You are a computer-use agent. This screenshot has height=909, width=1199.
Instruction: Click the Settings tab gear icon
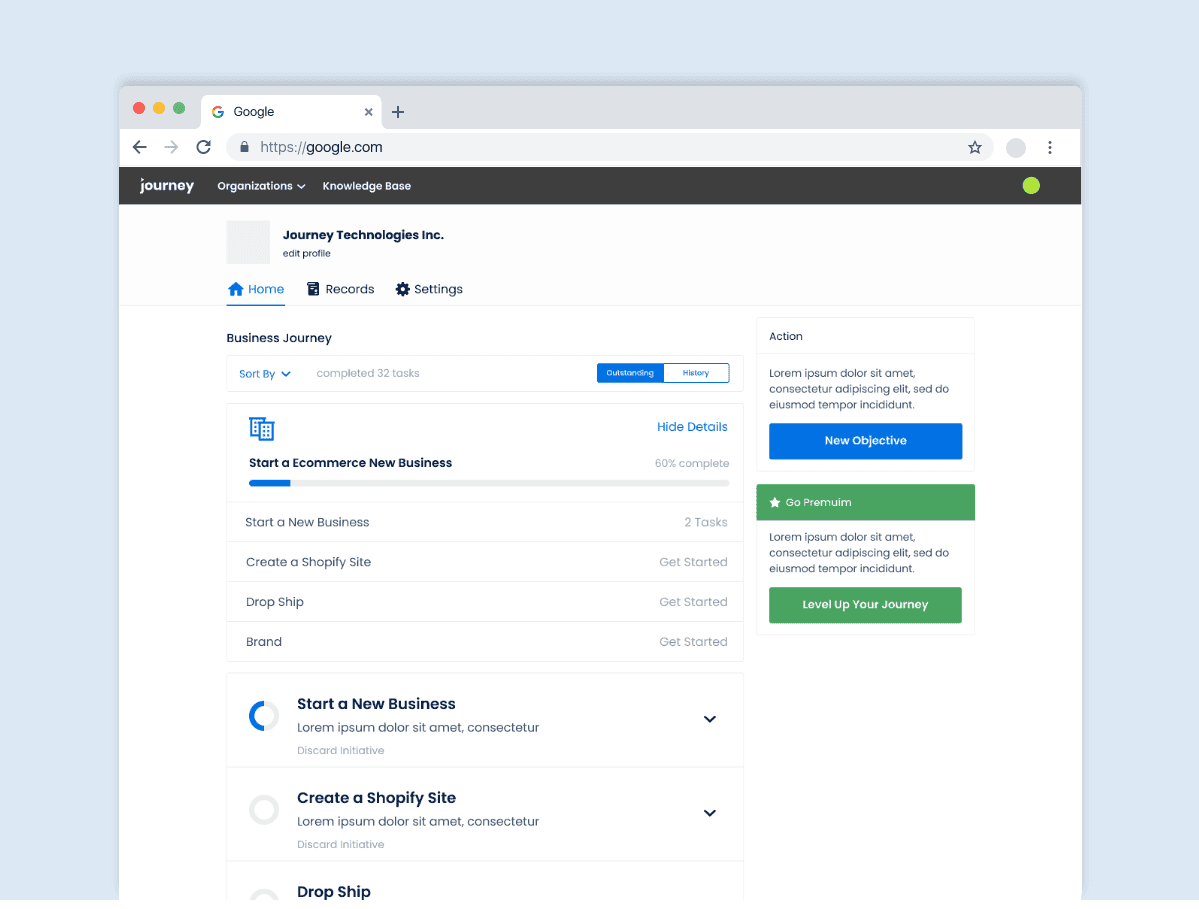[402, 289]
